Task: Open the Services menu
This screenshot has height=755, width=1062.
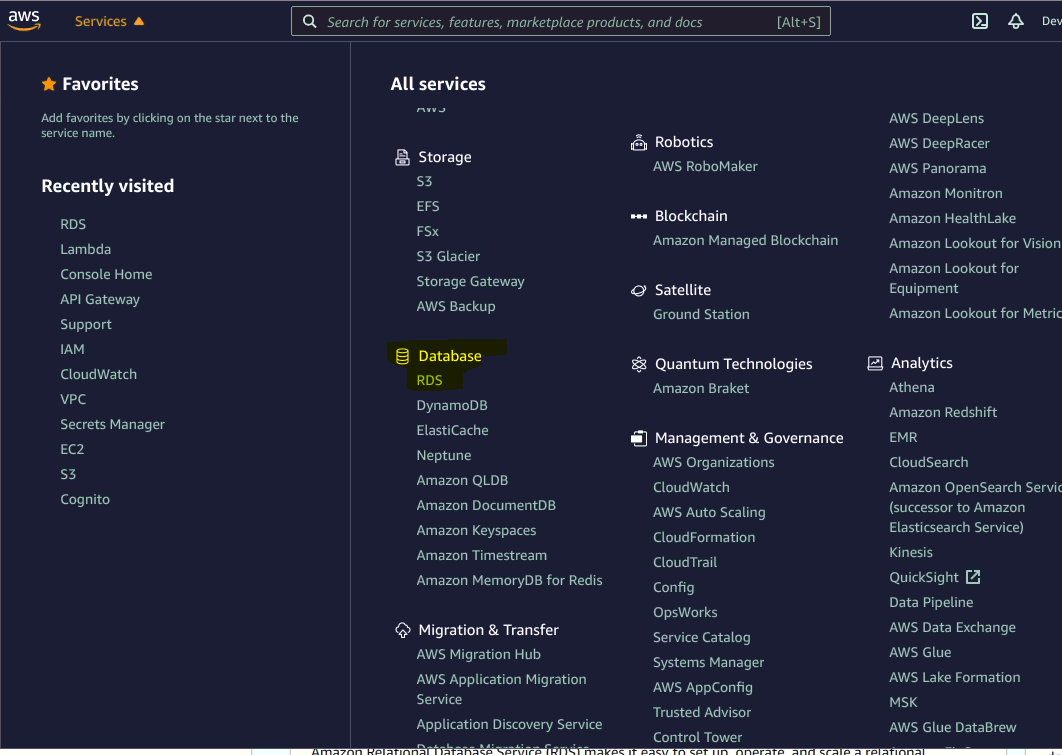Action: pos(101,20)
